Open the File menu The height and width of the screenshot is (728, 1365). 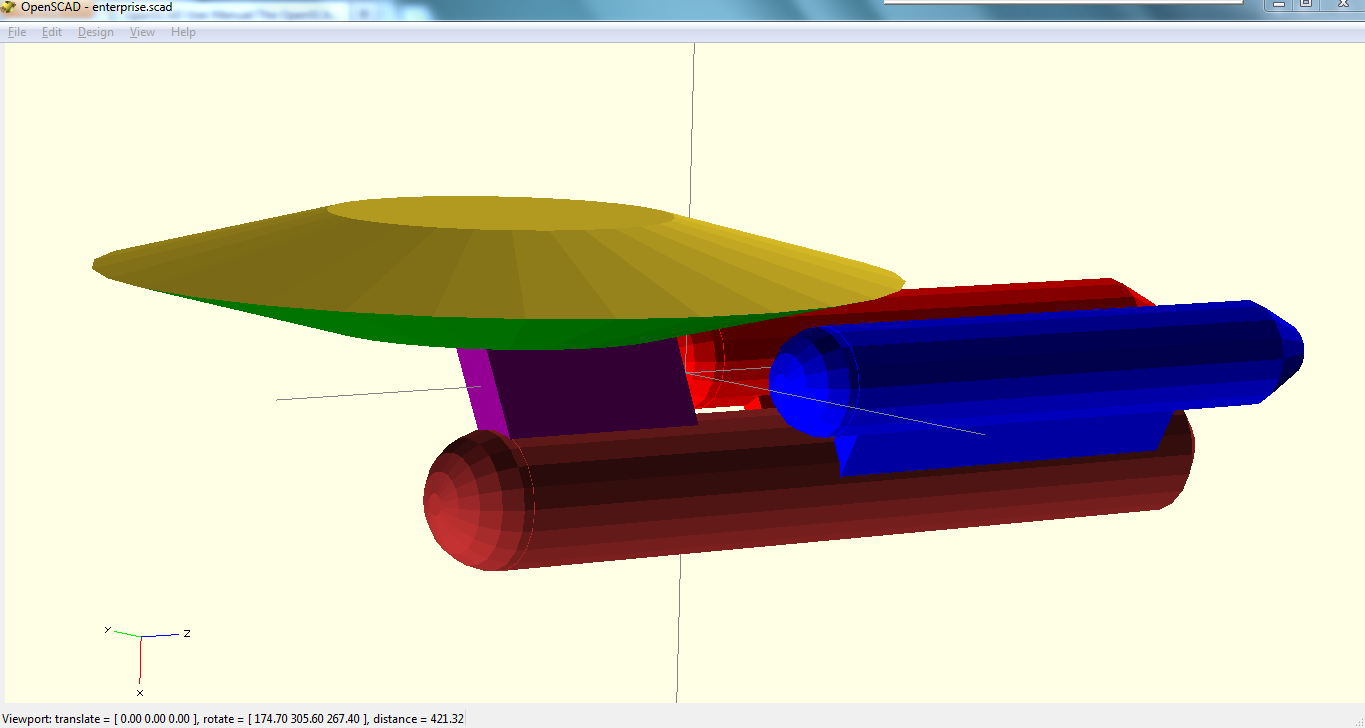pos(16,31)
